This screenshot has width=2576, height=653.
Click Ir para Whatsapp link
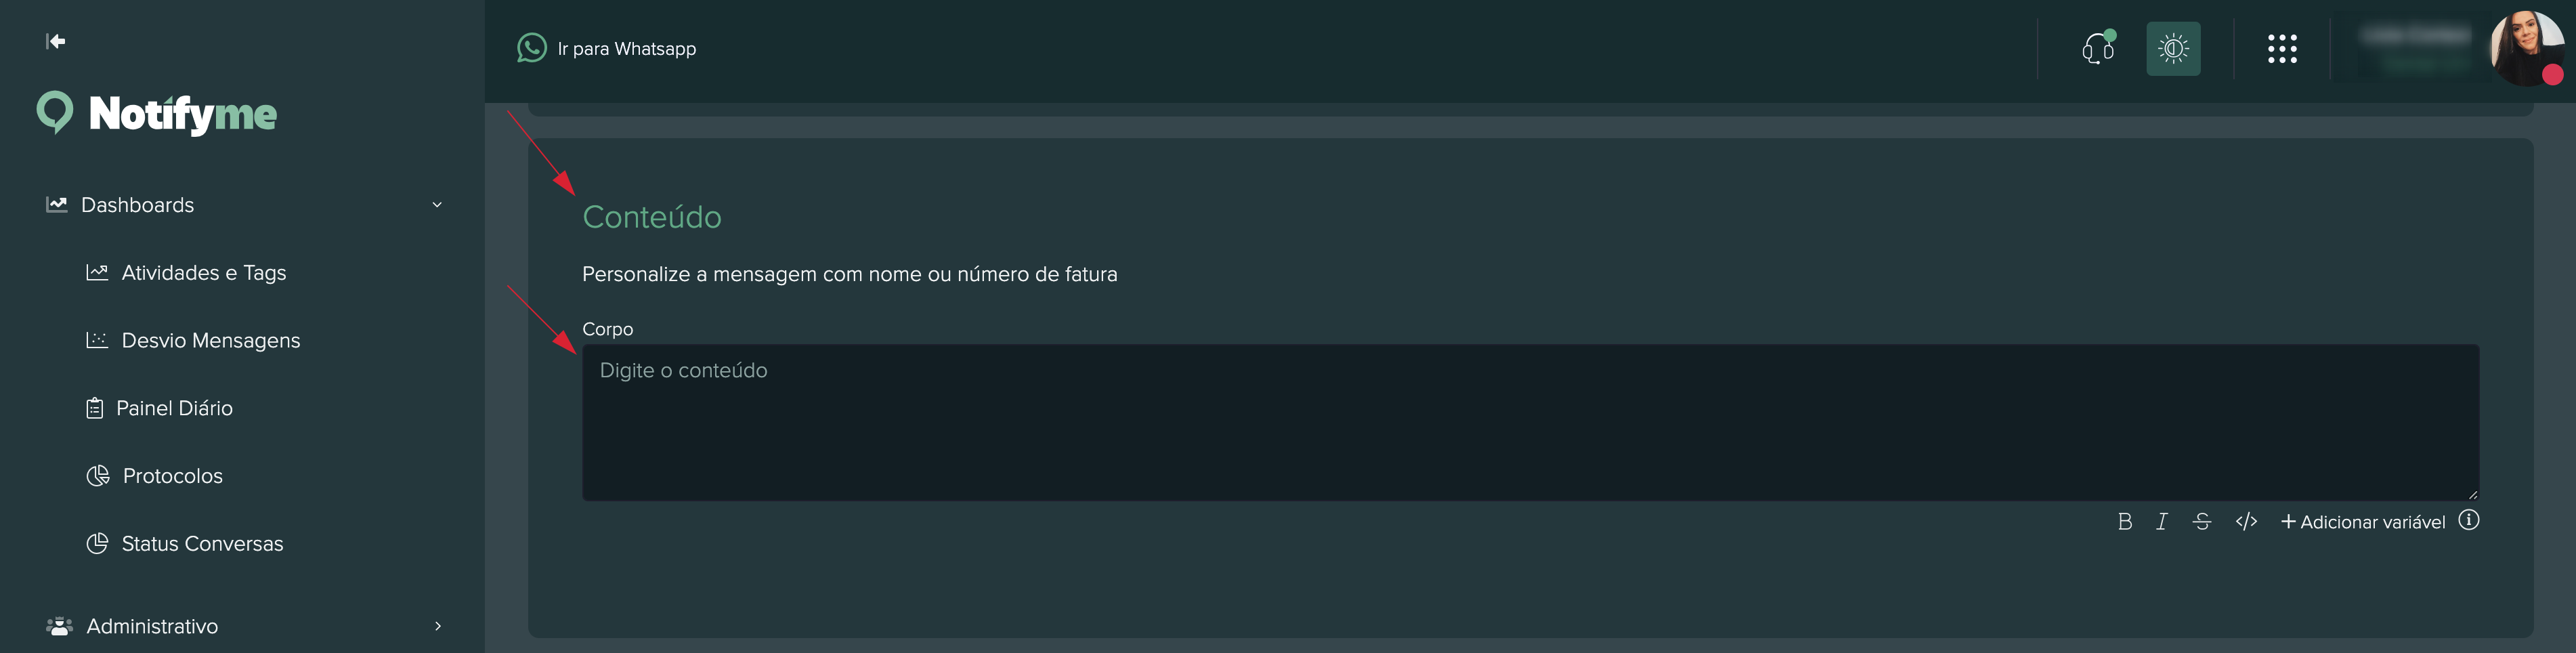(626, 49)
